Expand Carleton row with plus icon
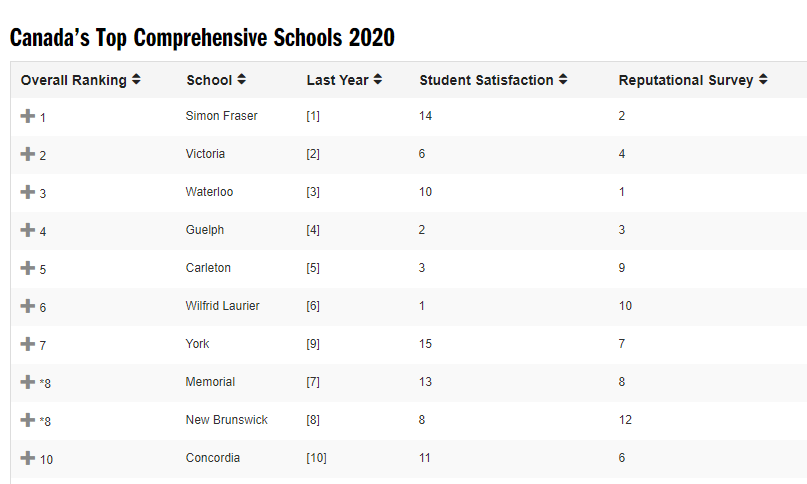 pos(28,268)
